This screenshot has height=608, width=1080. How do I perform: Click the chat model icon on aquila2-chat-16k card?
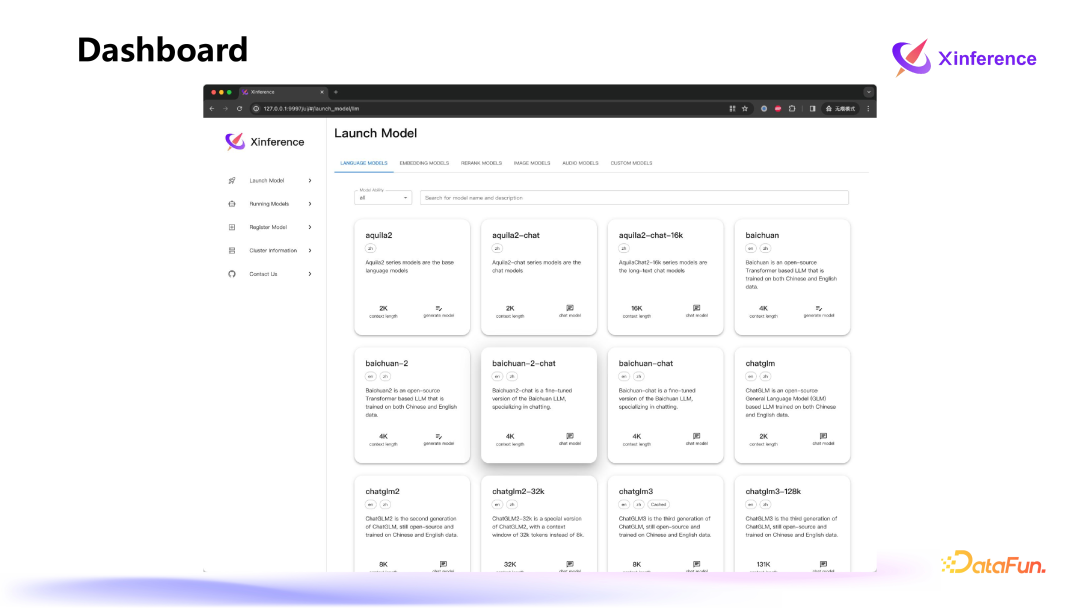pyautogui.click(x=696, y=308)
